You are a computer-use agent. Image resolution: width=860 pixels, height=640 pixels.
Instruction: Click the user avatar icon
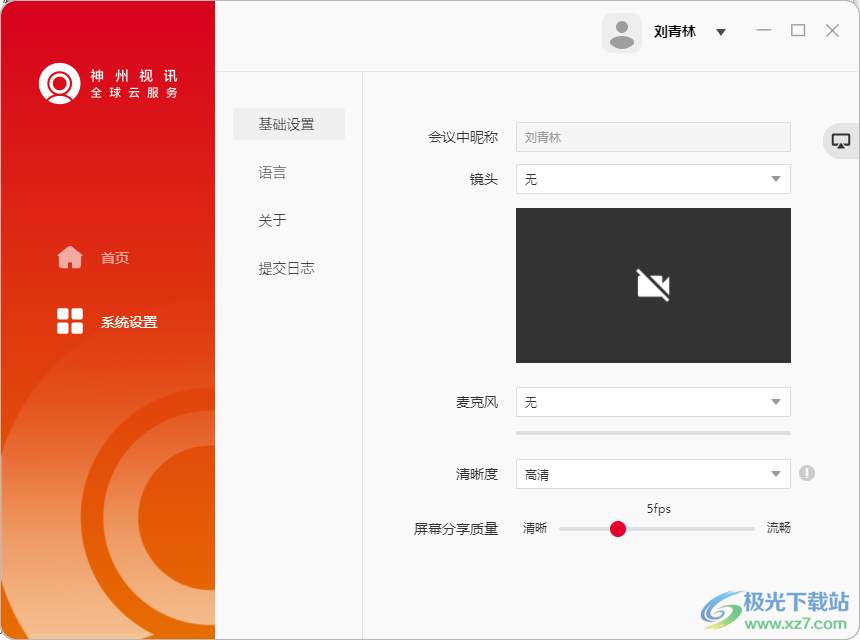622,33
